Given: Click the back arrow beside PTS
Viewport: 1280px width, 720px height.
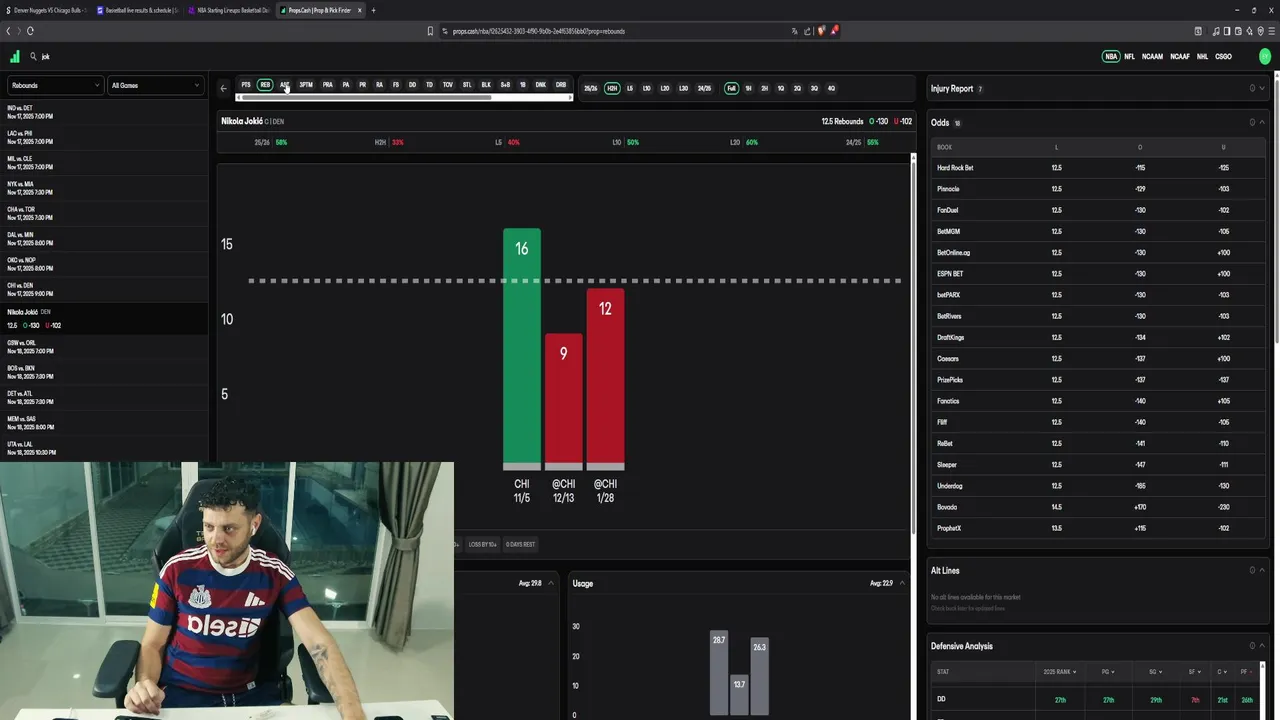Looking at the screenshot, I should coord(224,88).
